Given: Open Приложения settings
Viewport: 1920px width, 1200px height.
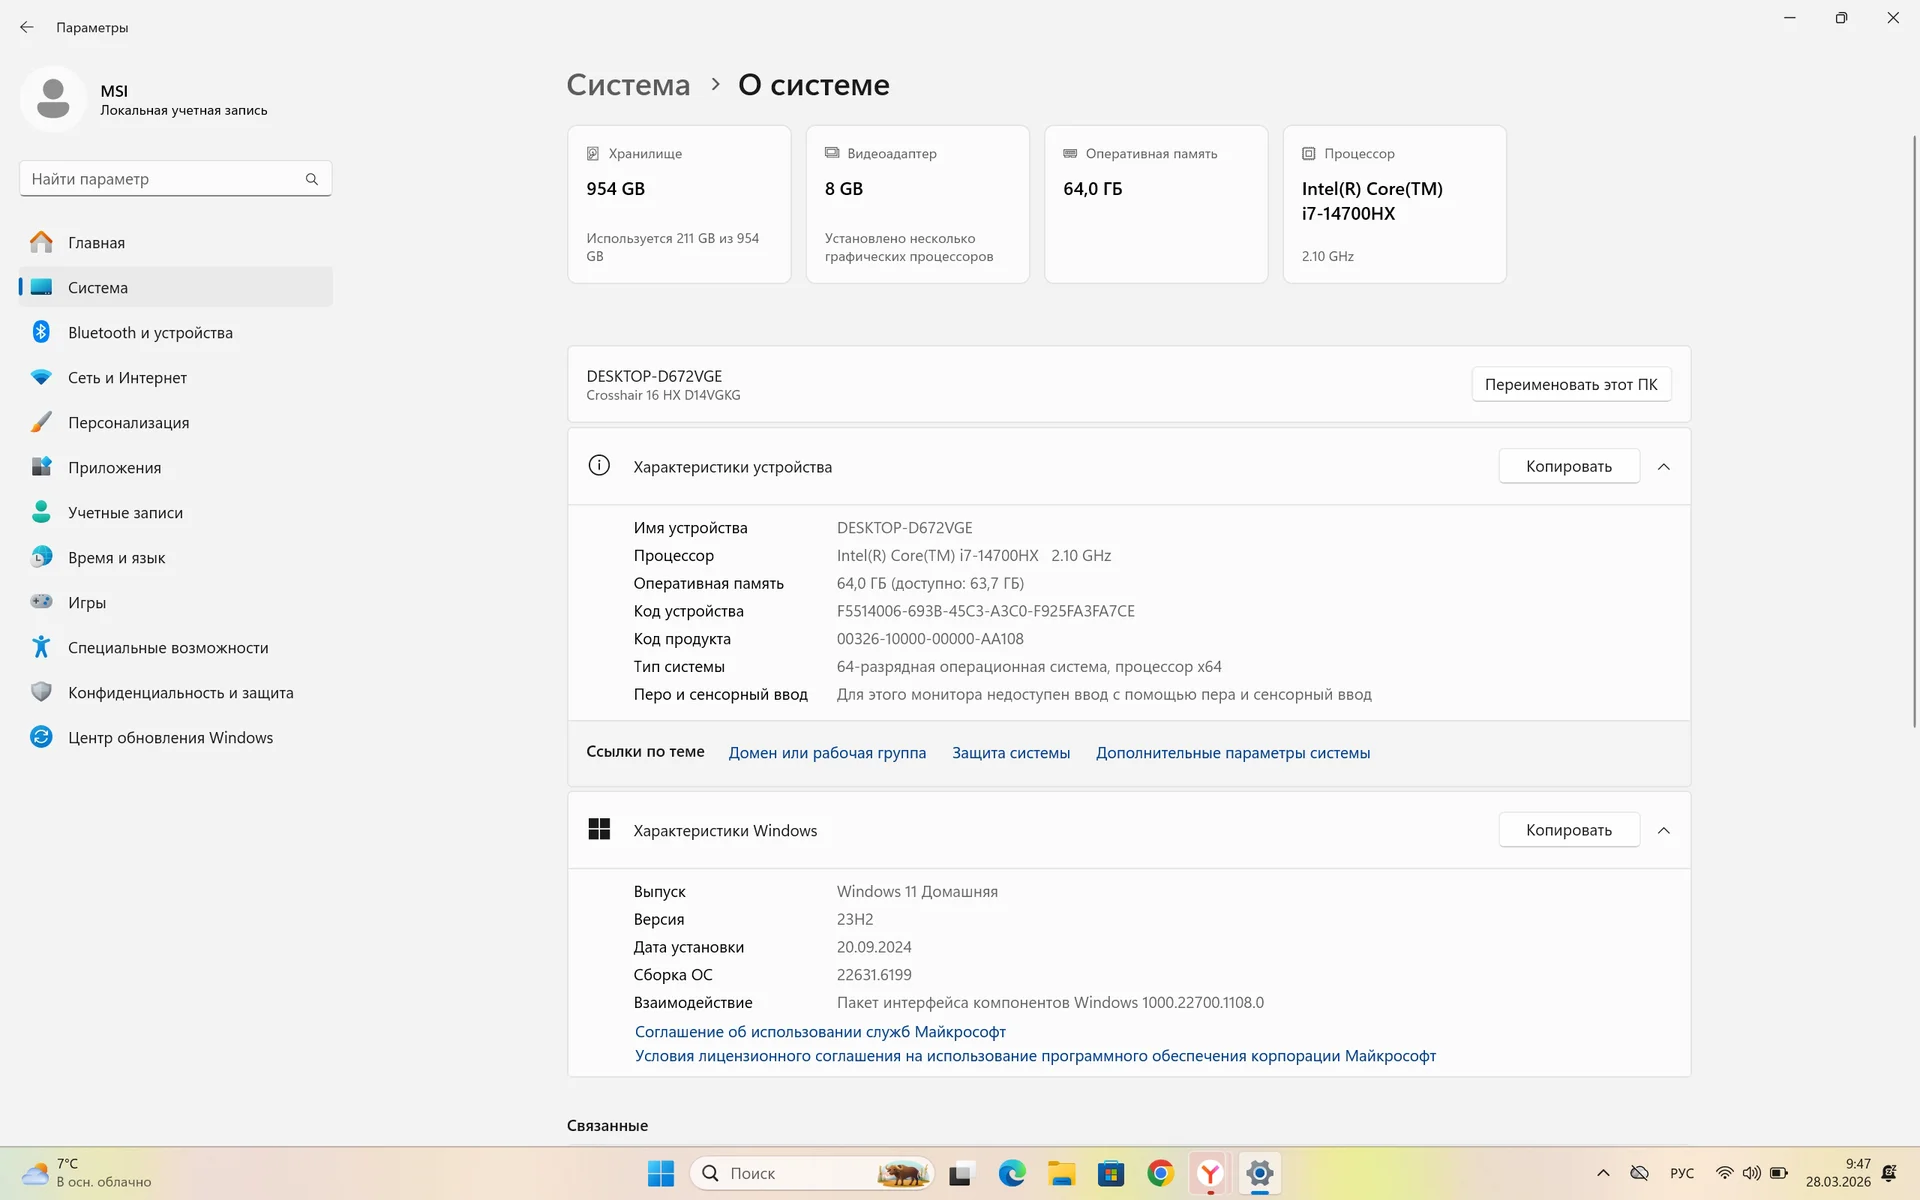Looking at the screenshot, I should [176, 468].
